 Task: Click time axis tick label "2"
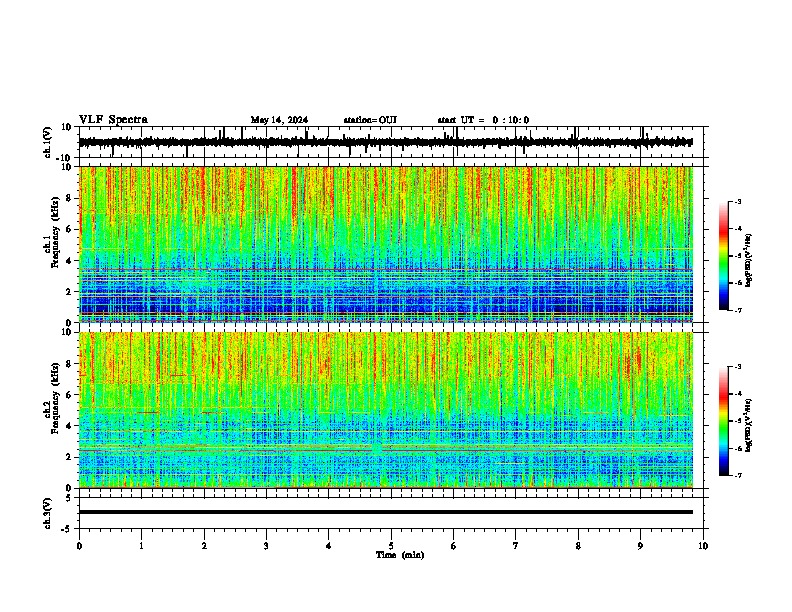coord(204,546)
